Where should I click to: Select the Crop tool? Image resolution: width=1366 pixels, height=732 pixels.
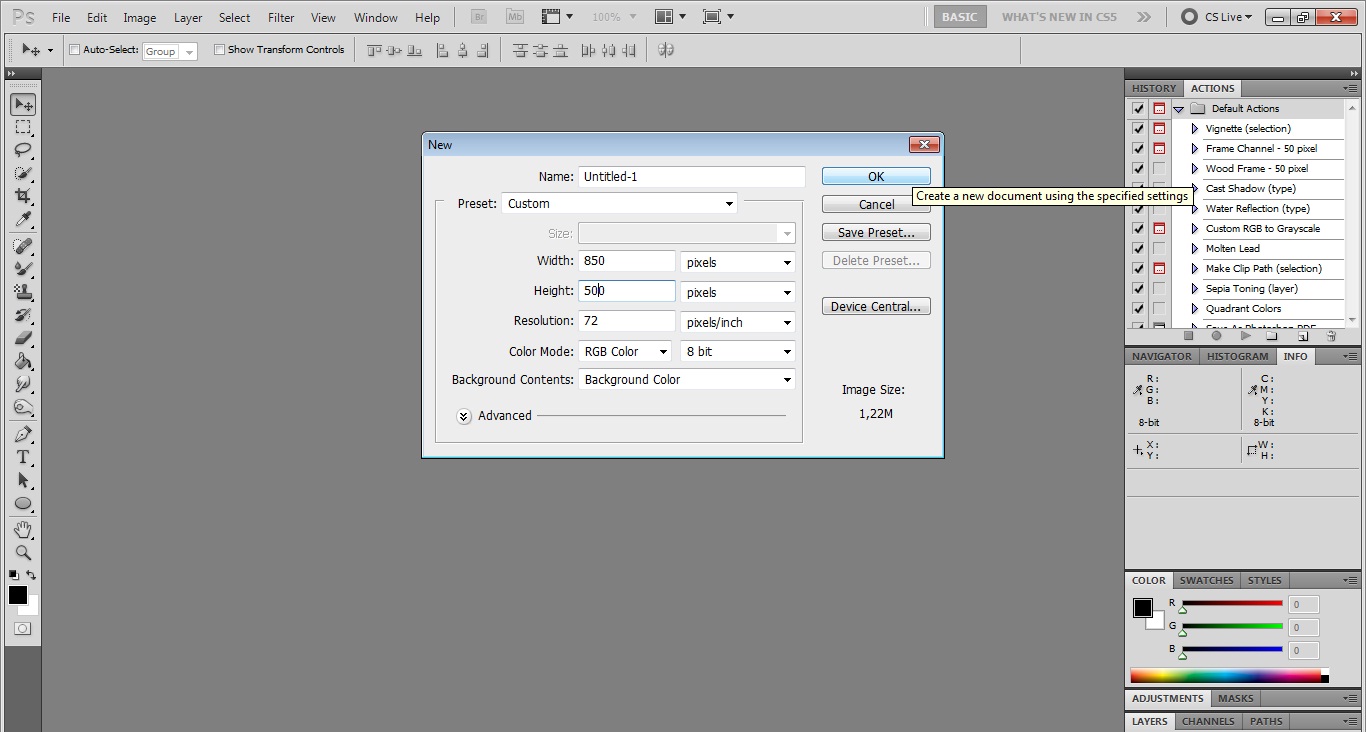(x=22, y=196)
